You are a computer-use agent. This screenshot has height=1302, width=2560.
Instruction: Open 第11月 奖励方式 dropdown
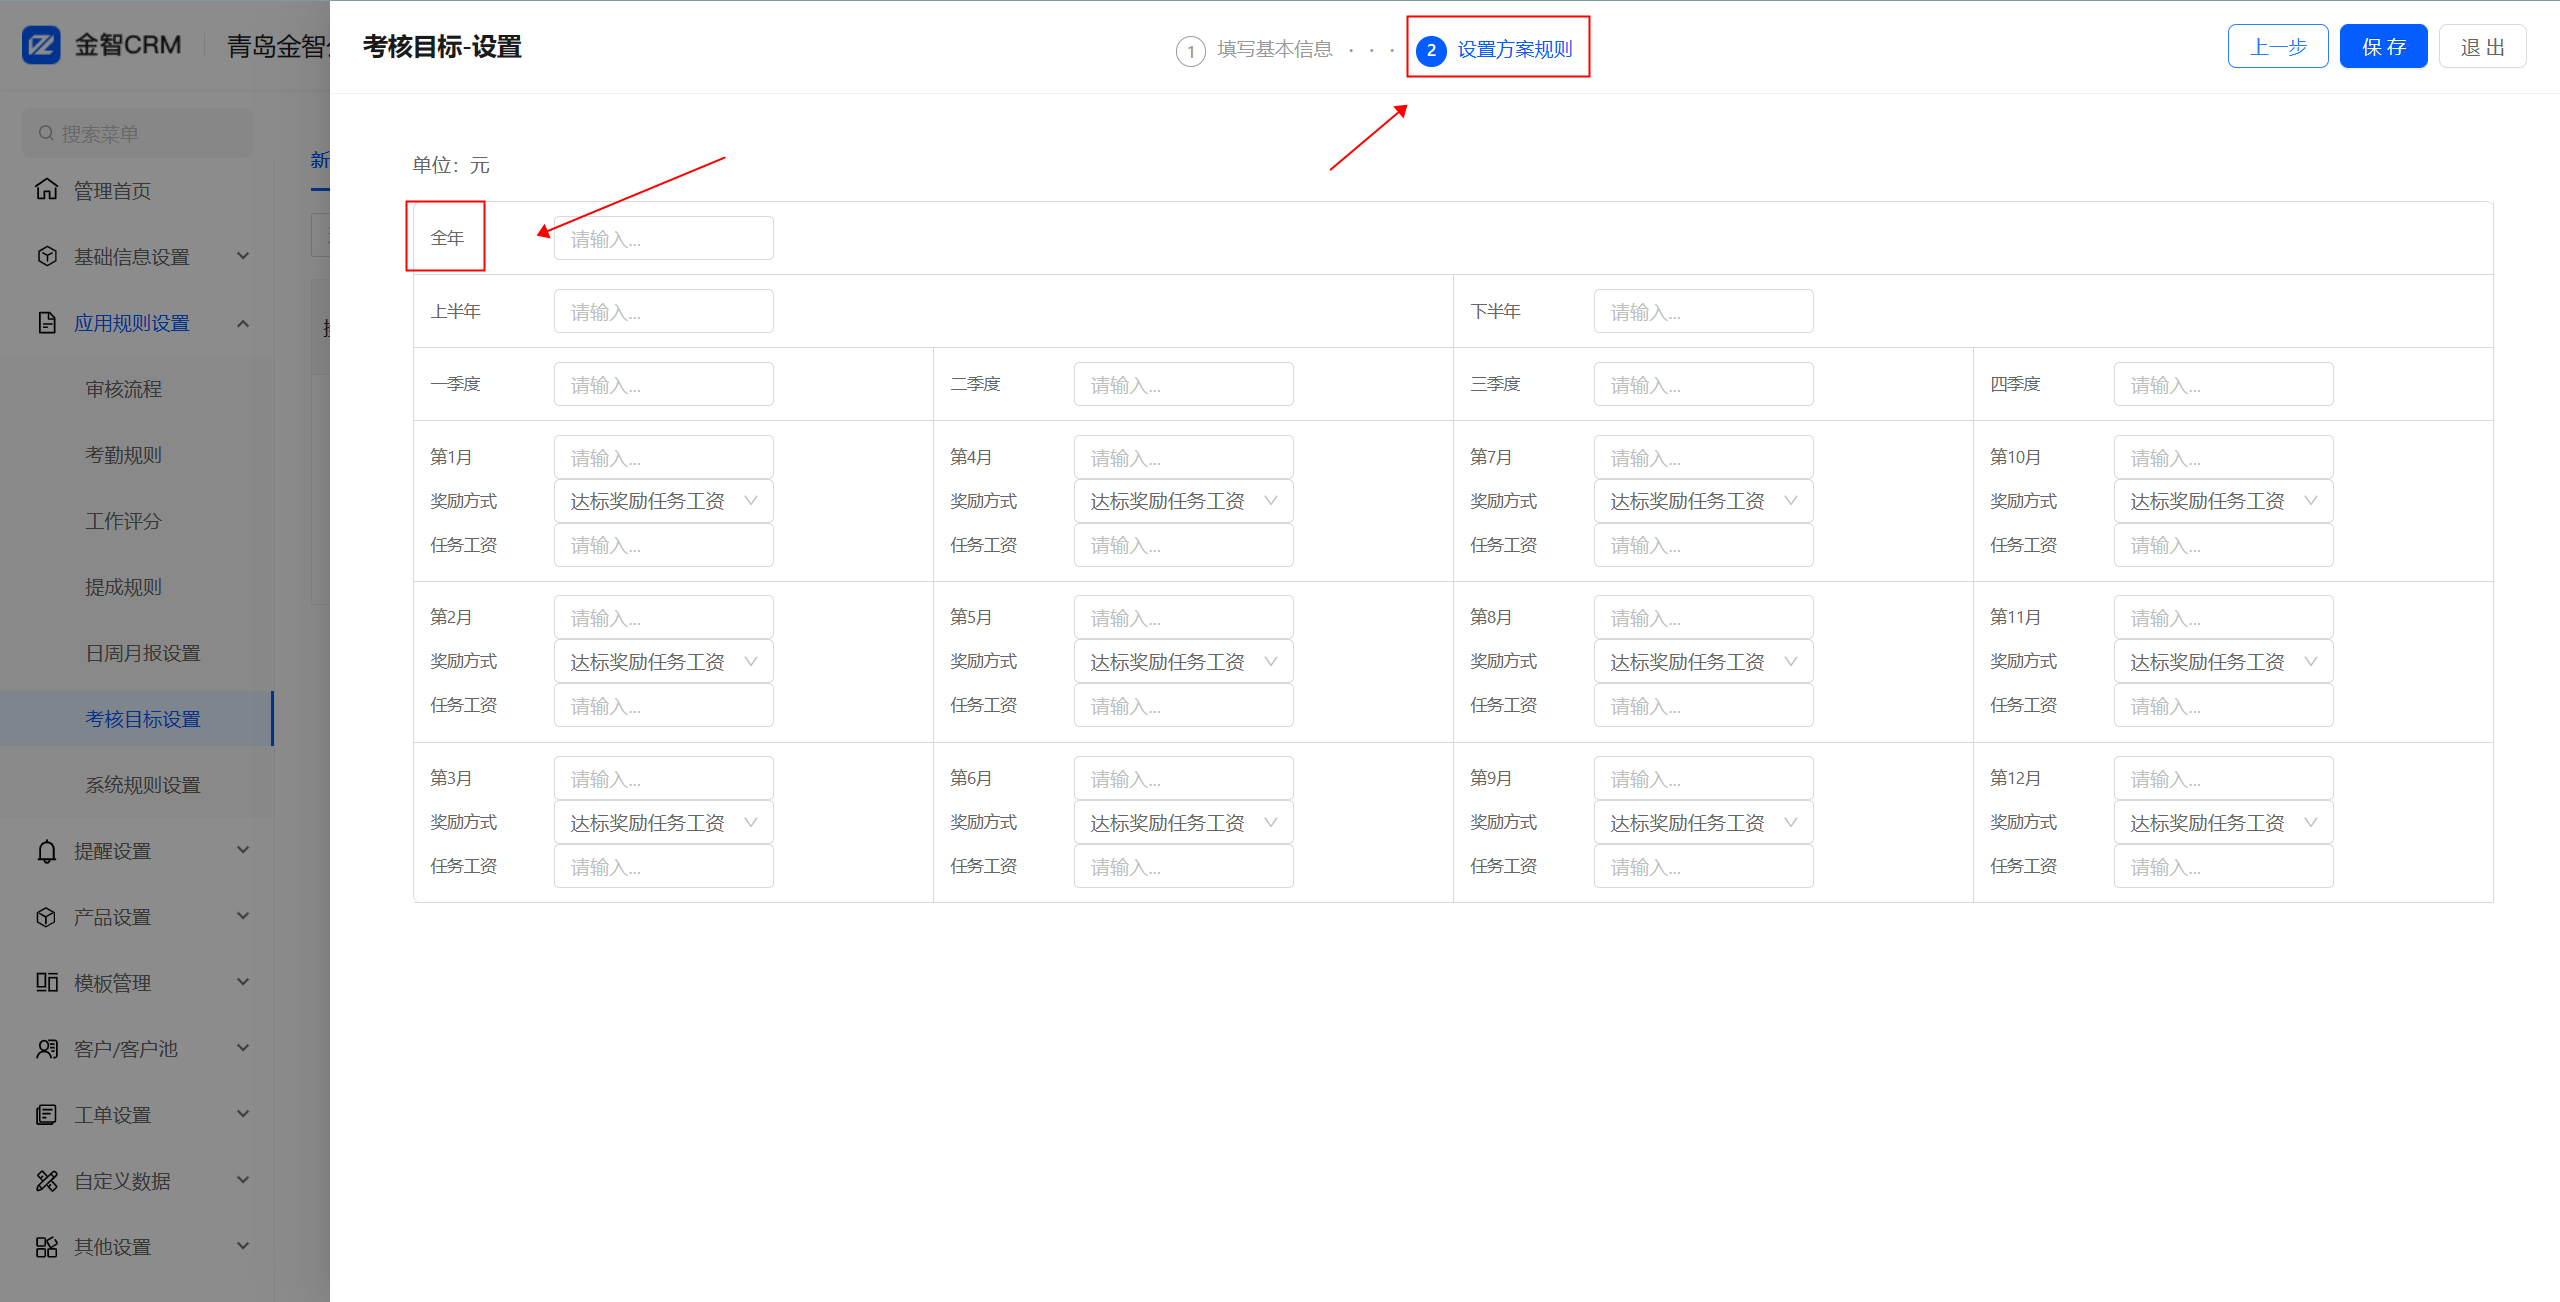pos(2224,661)
